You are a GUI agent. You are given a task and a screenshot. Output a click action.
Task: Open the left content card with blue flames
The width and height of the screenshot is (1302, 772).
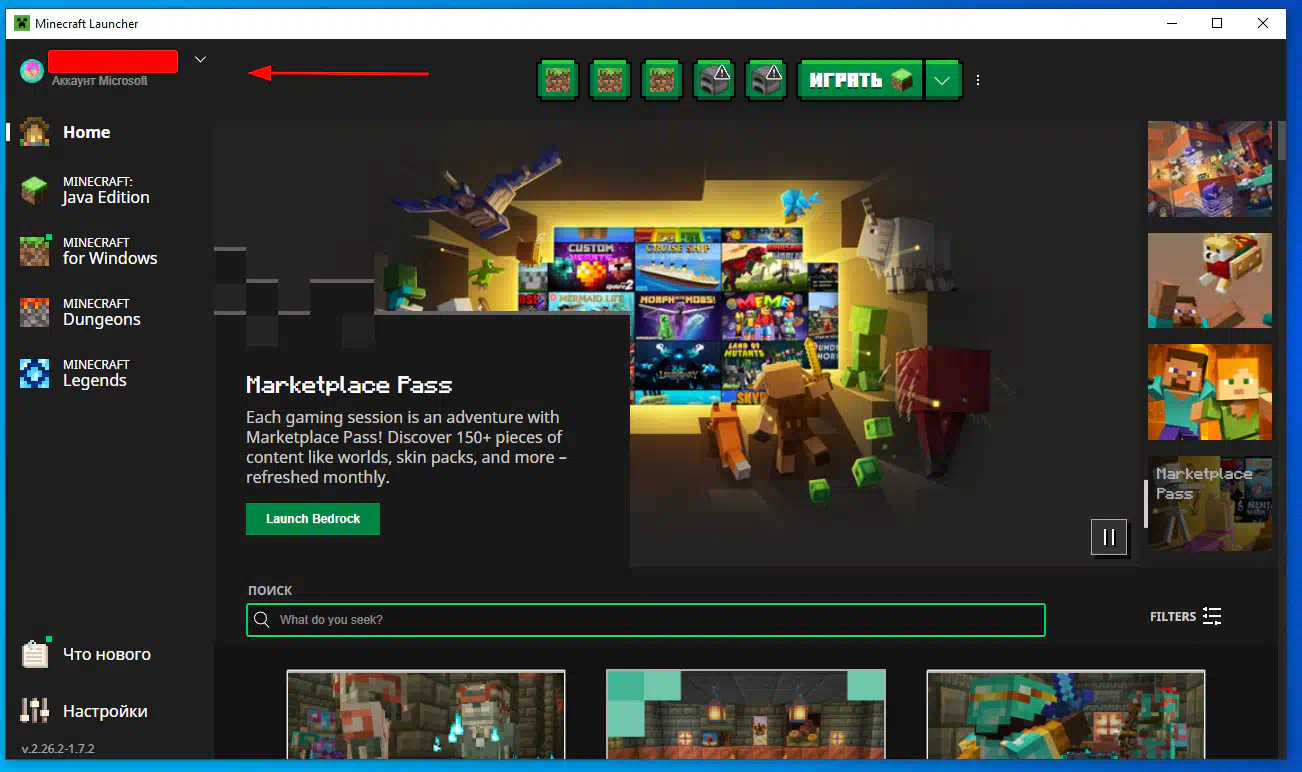[x=426, y=715]
